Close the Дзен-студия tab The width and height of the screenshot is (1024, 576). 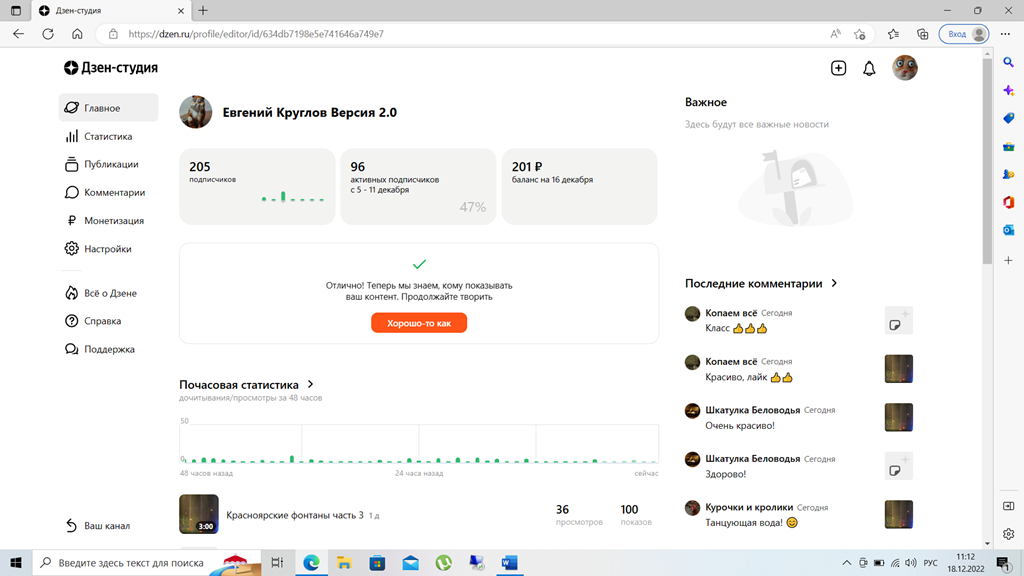(x=181, y=10)
